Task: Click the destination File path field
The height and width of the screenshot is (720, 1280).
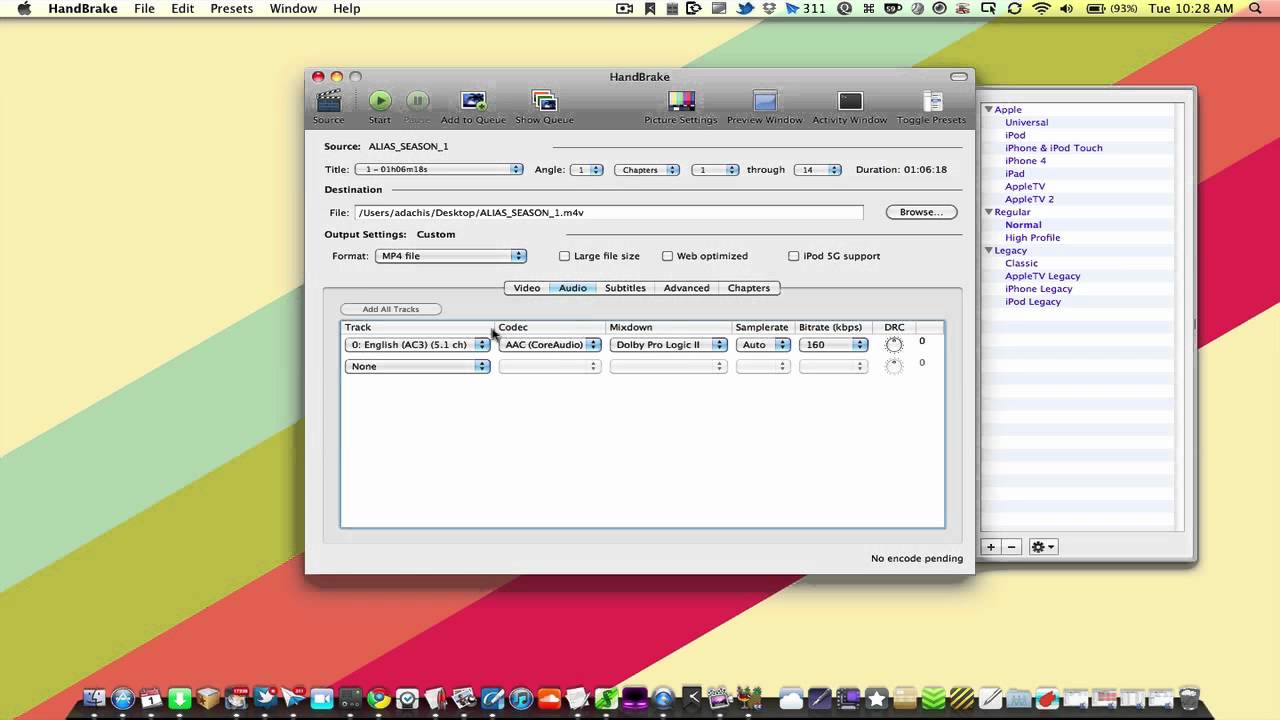Action: tap(608, 213)
